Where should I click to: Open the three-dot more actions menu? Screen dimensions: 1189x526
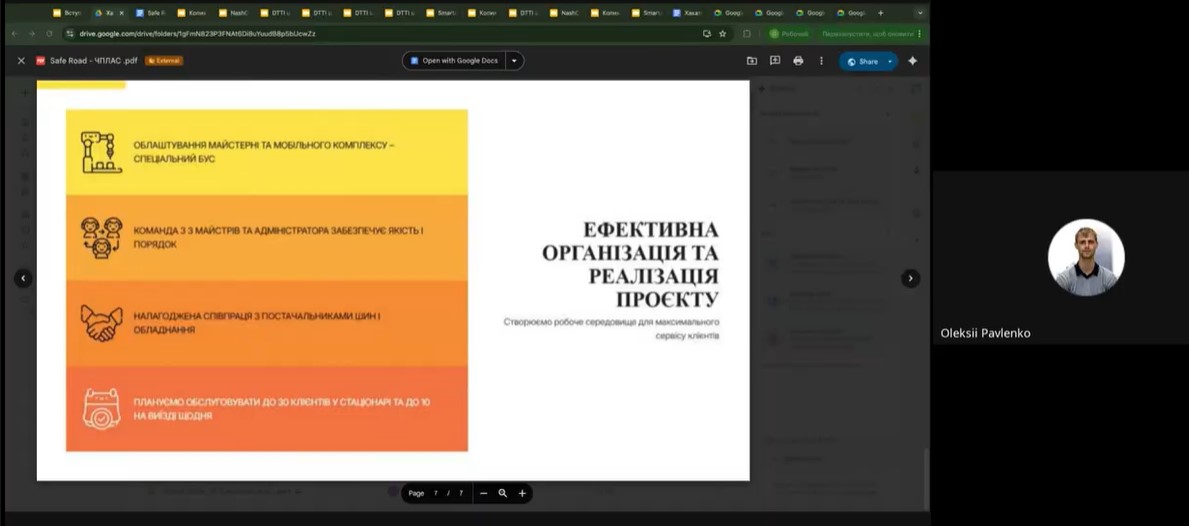pyautogui.click(x=821, y=61)
